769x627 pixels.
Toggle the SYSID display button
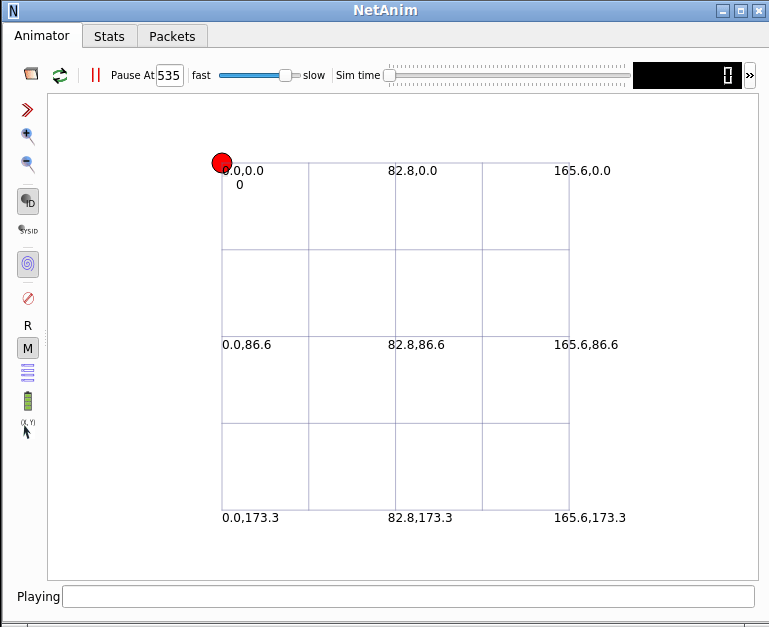[x=28, y=230]
